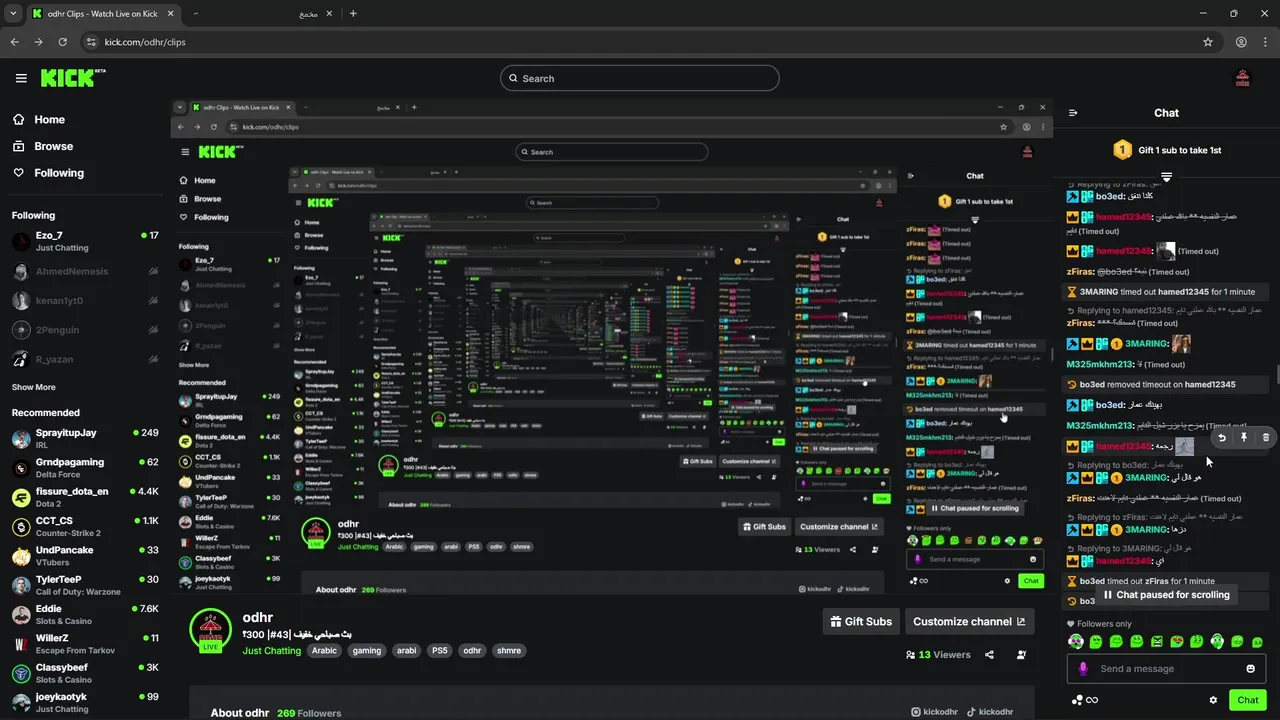Reload the browser page
1280x720 pixels.
coord(62,42)
